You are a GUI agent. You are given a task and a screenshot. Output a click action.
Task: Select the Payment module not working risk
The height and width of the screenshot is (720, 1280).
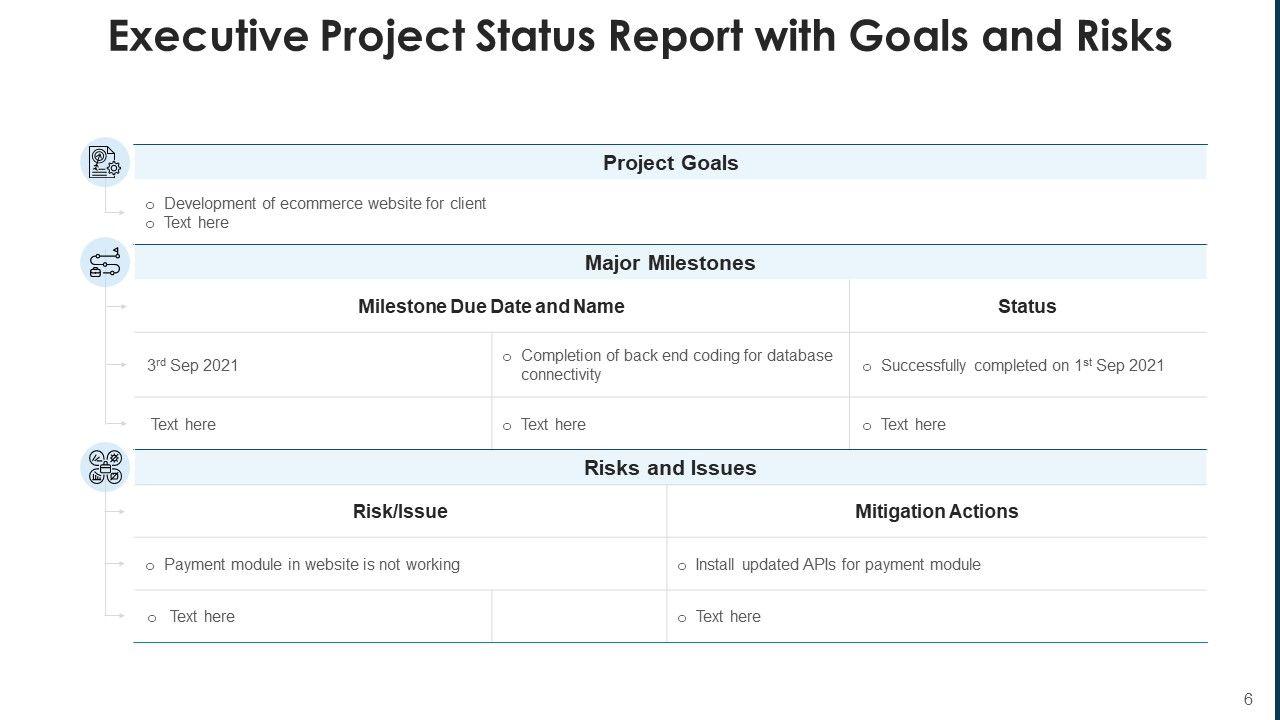click(x=311, y=564)
